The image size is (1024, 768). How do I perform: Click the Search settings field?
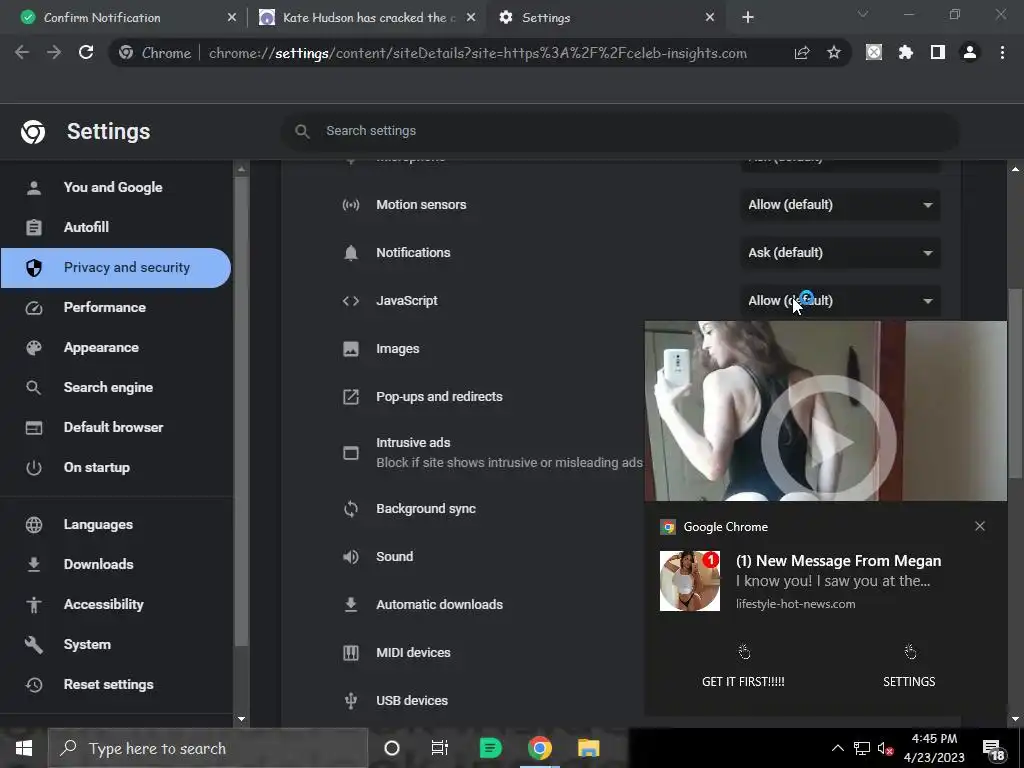pos(620,131)
